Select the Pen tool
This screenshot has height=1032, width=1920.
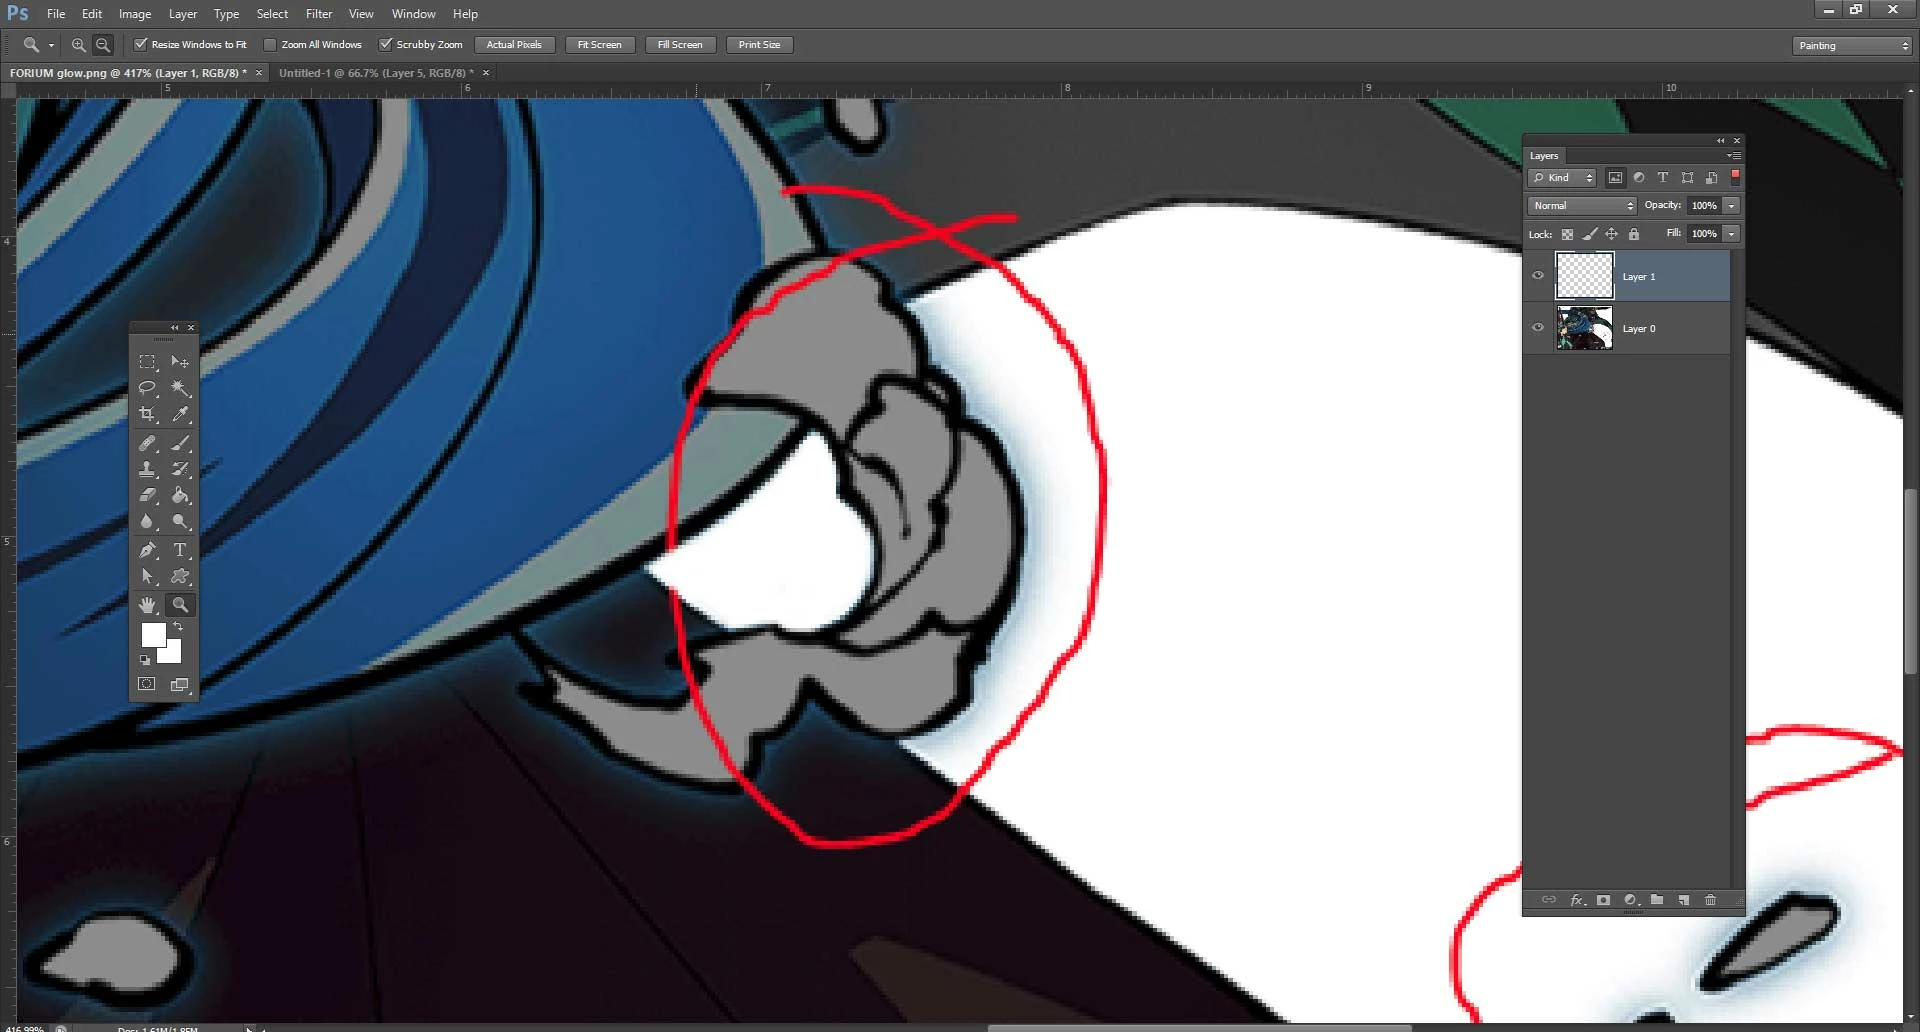147,550
